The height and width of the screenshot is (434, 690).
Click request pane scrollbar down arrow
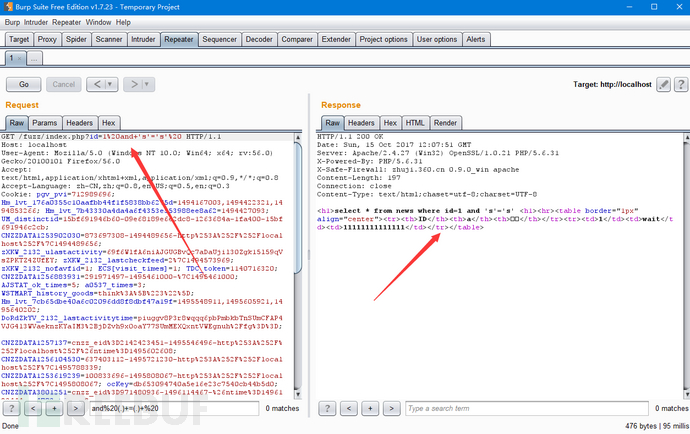click(x=298, y=394)
